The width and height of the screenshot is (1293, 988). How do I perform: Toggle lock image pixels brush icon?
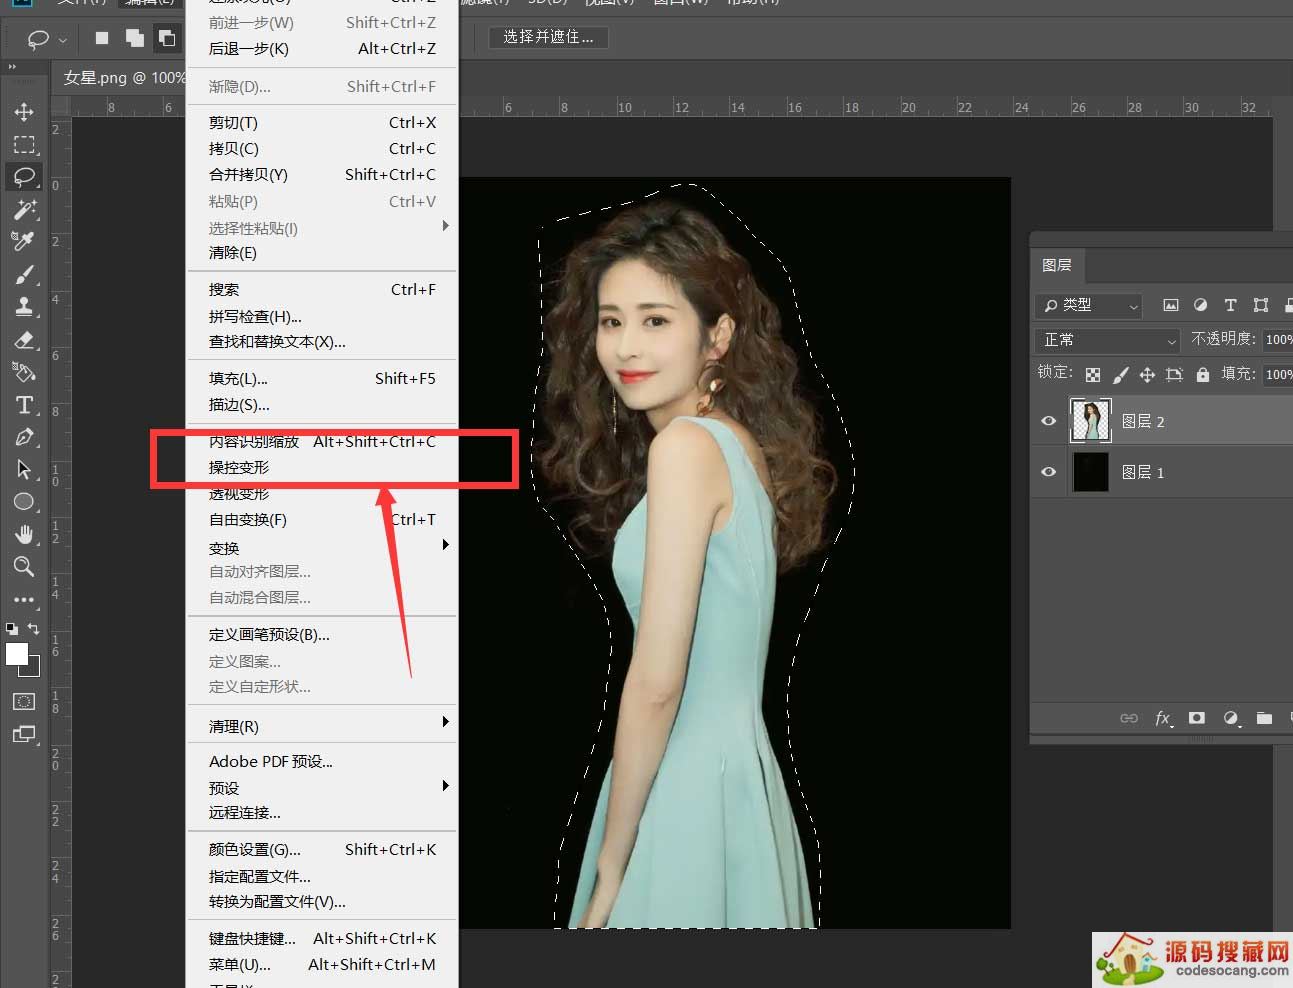point(1120,375)
